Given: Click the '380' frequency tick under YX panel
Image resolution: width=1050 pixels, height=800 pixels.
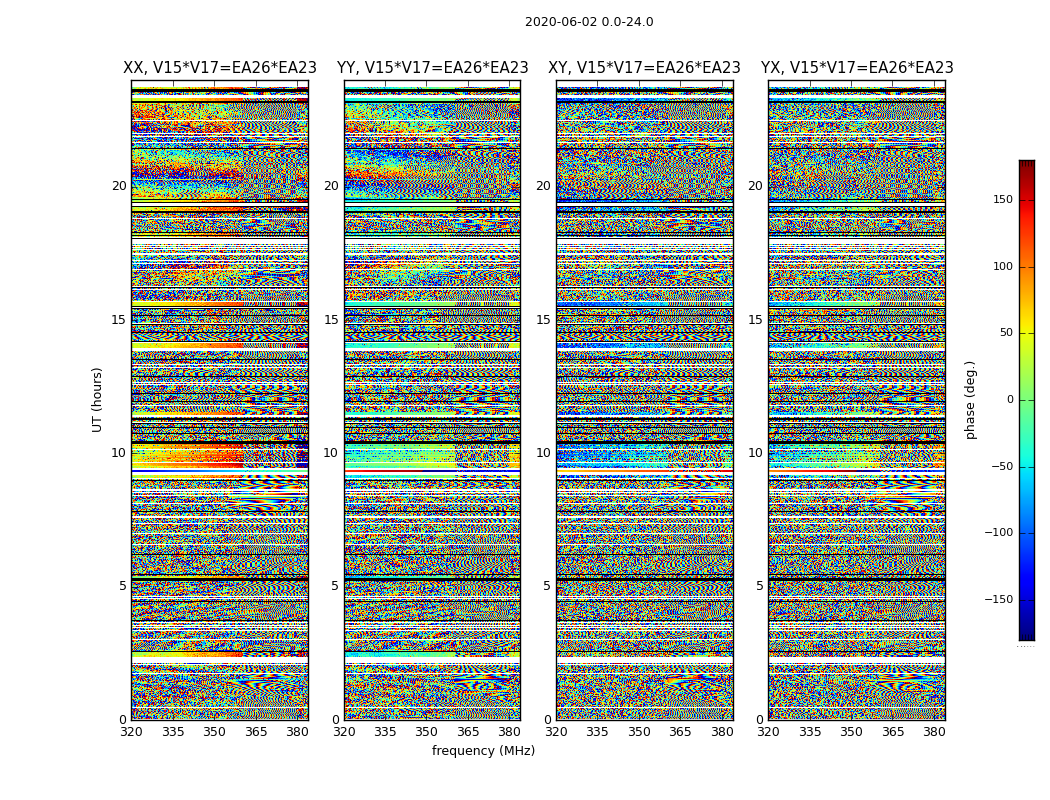Looking at the screenshot, I should click(x=934, y=732).
